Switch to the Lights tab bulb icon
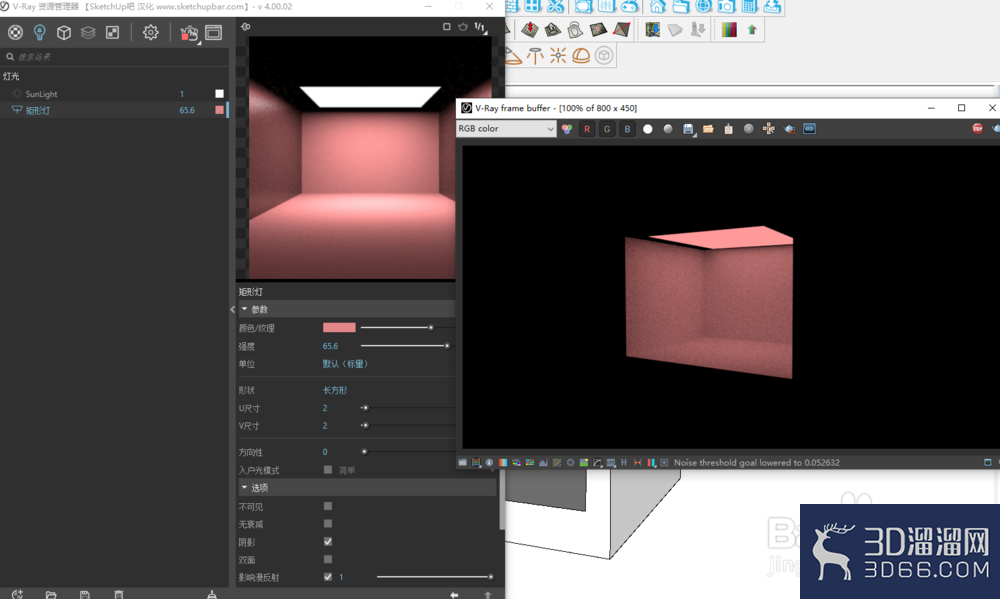Viewport: 1000px width, 599px height. point(40,33)
